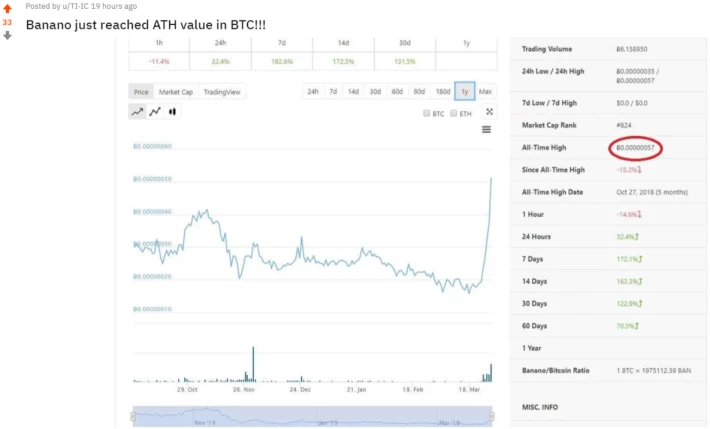Select the Price tab
The height and width of the screenshot is (429, 710).
pyautogui.click(x=141, y=92)
